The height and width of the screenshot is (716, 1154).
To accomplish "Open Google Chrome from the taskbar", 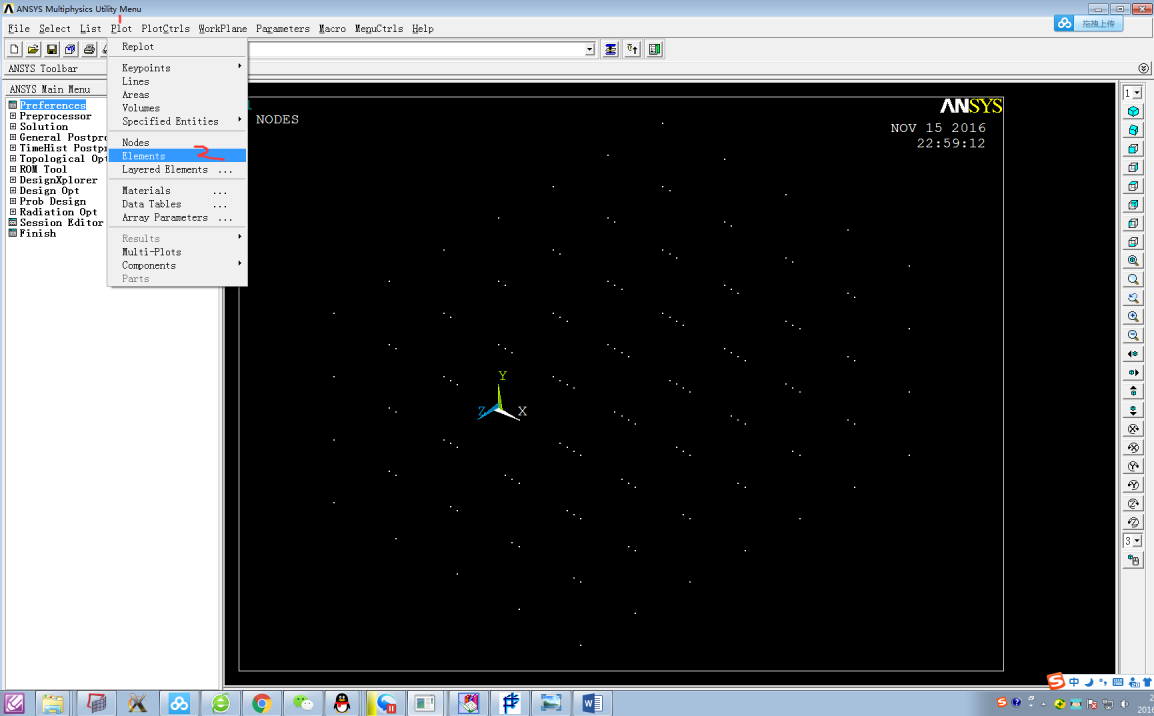I will [262, 703].
